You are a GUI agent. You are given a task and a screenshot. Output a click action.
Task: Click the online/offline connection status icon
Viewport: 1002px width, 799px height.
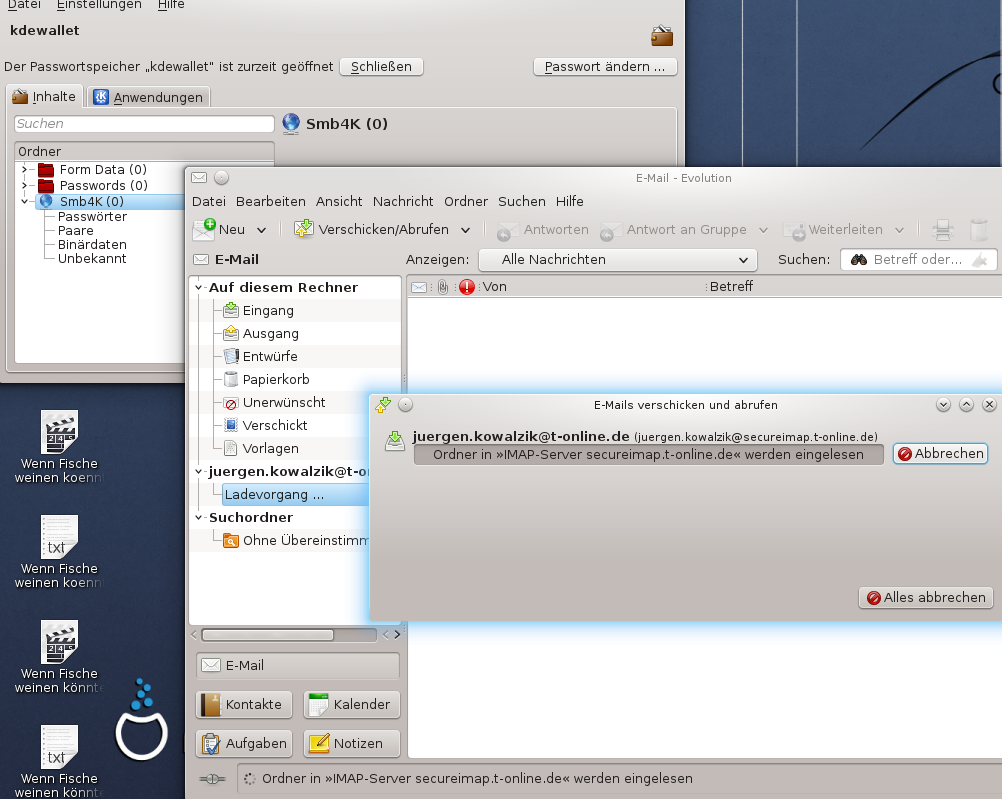point(212,779)
